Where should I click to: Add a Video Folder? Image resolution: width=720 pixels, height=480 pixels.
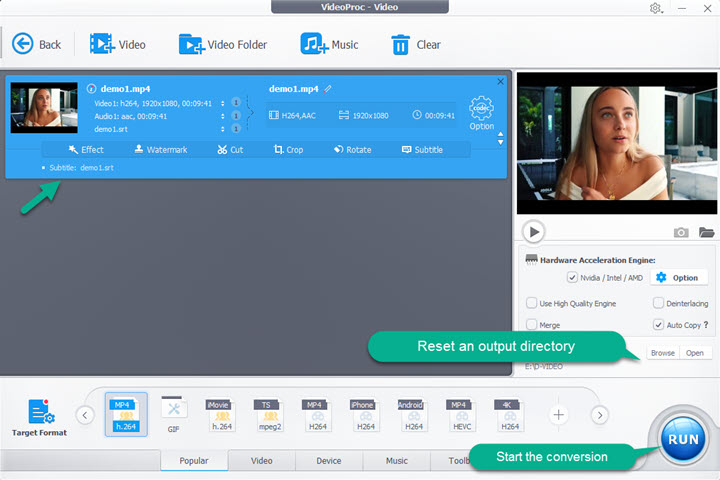tap(191, 44)
